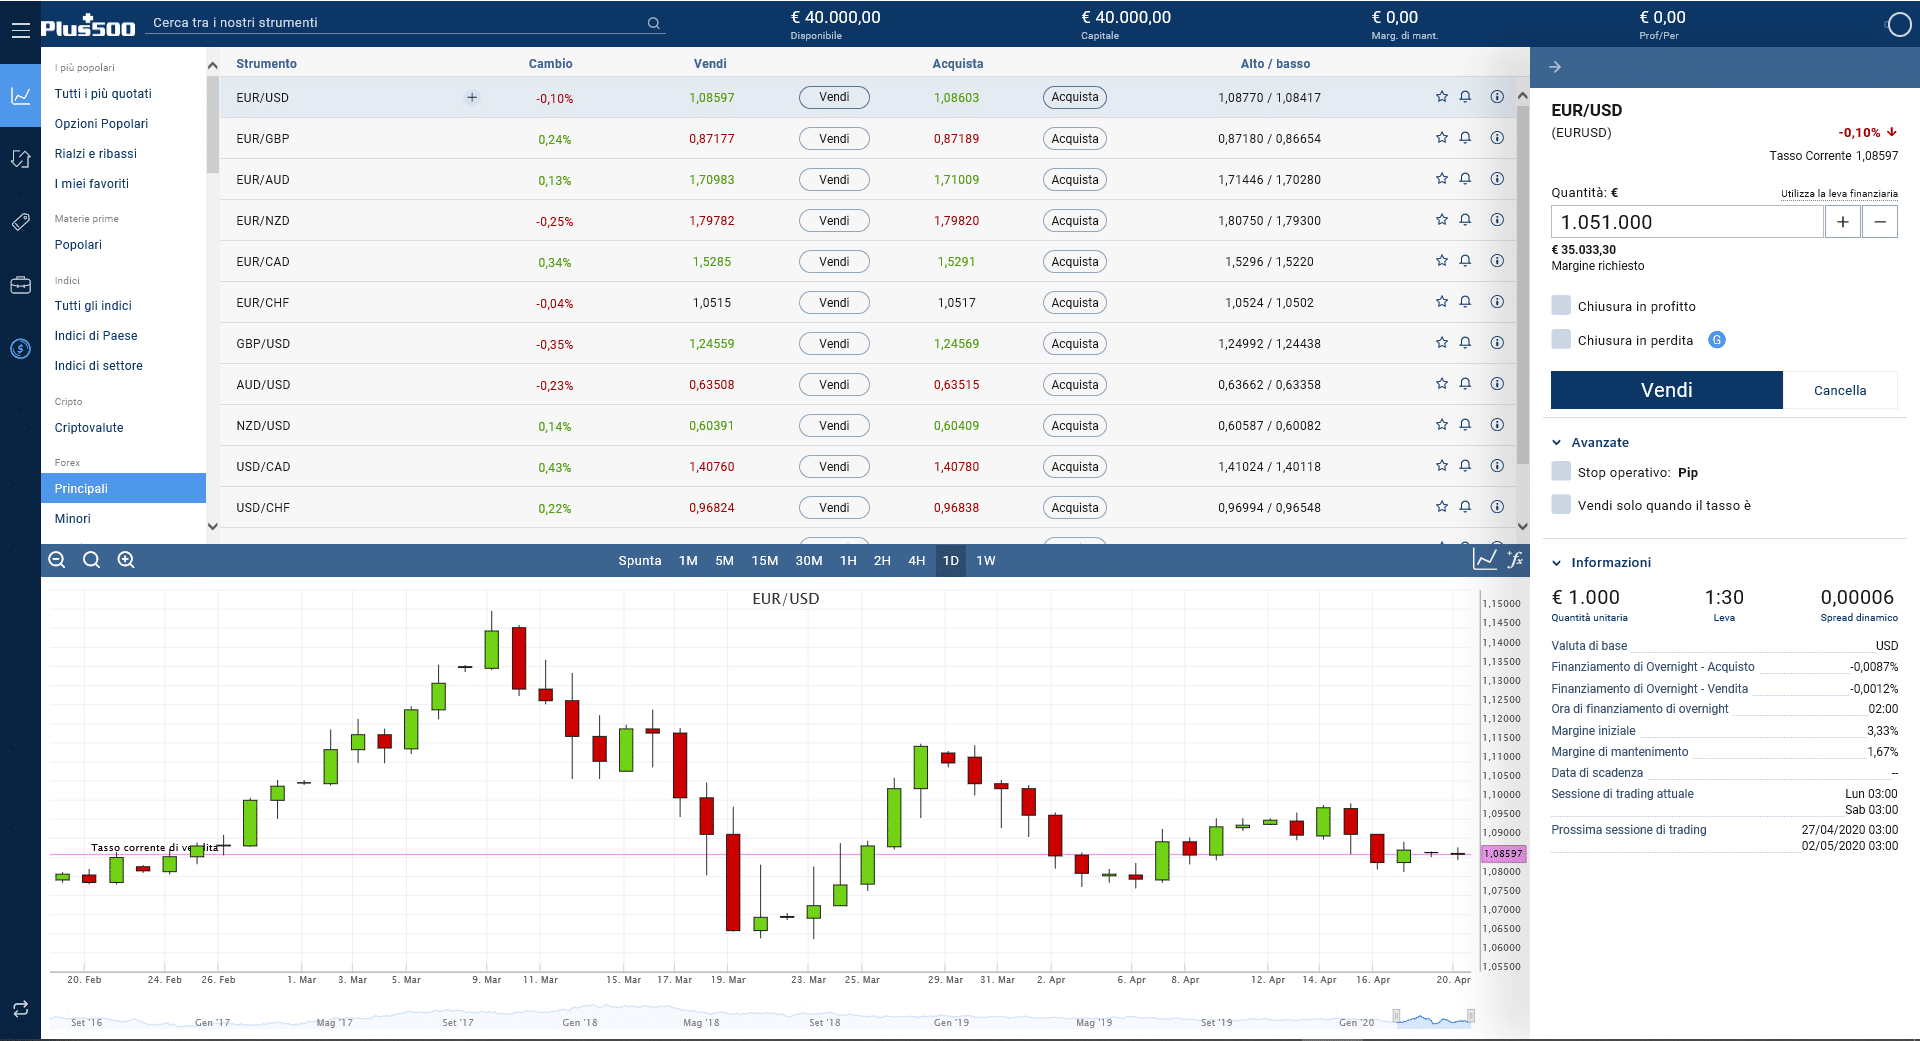Screen dimensions: 1920x1041
Task: Set a price alert bell for EUR/GBP
Action: click(x=1465, y=138)
